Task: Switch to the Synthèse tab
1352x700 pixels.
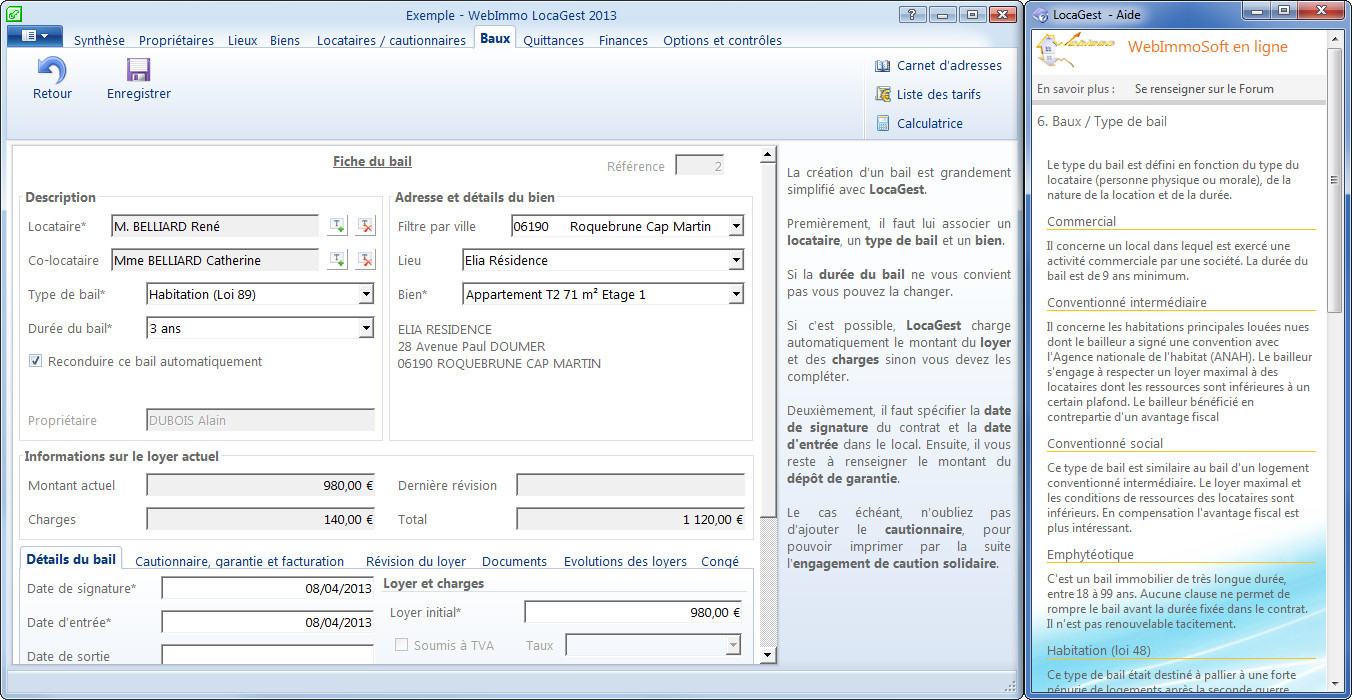Action: click(x=99, y=41)
